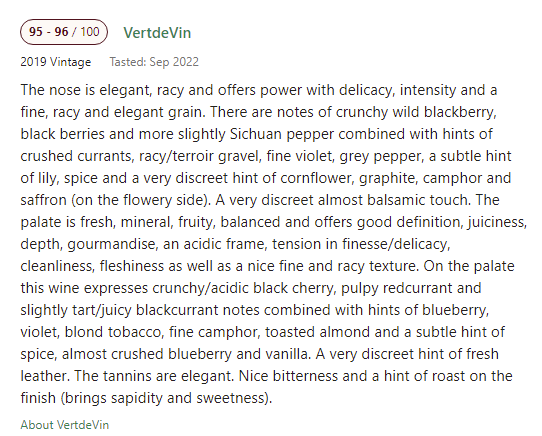The image size is (542, 436).
Task: Click the words 'almost balsamic touch' in the review
Action: 394,200
